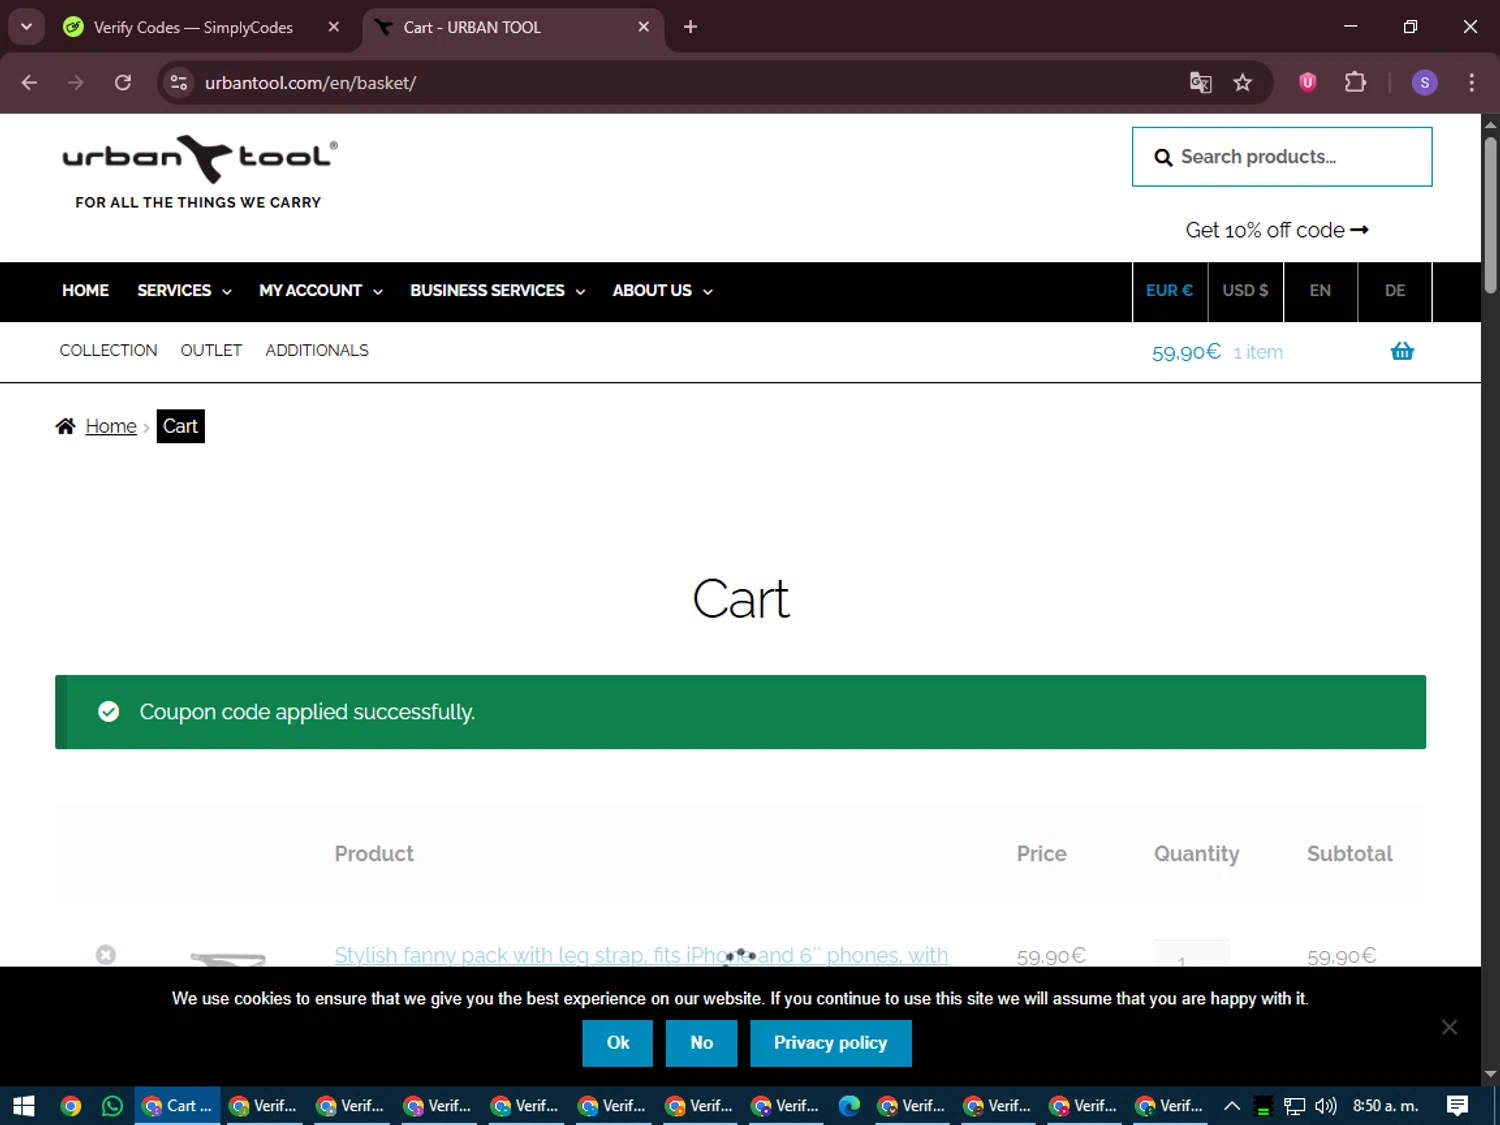Click the taskbar clock 8:50 a. m.
This screenshot has width=1500, height=1125.
[x=1385, y=1106]
